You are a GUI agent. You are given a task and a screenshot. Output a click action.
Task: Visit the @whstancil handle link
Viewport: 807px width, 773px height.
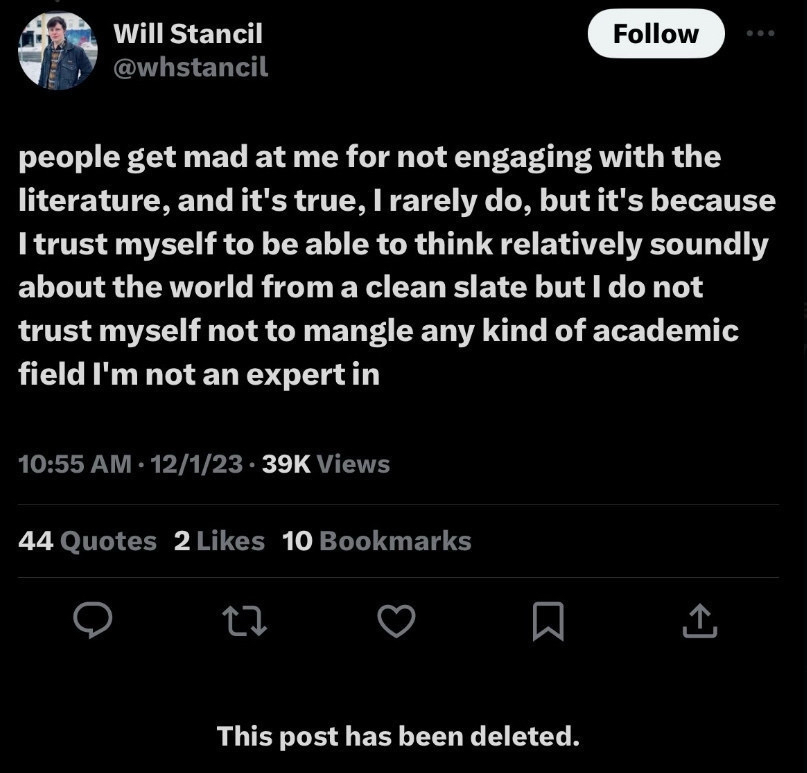tap(190, 67)
